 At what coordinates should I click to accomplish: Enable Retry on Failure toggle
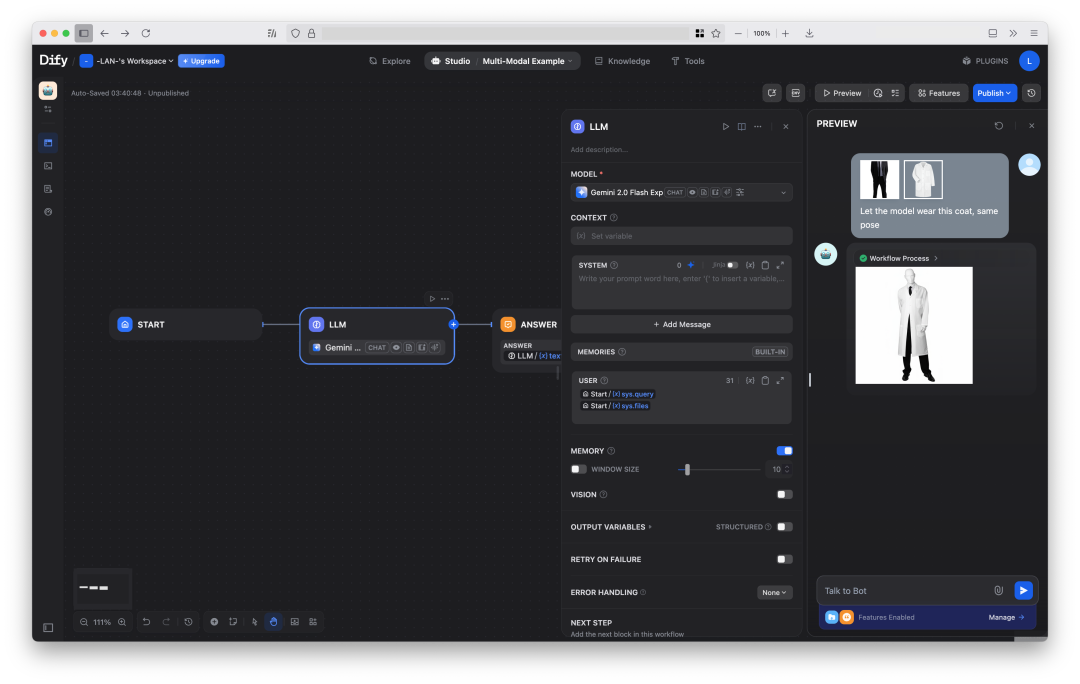point(785,559)
